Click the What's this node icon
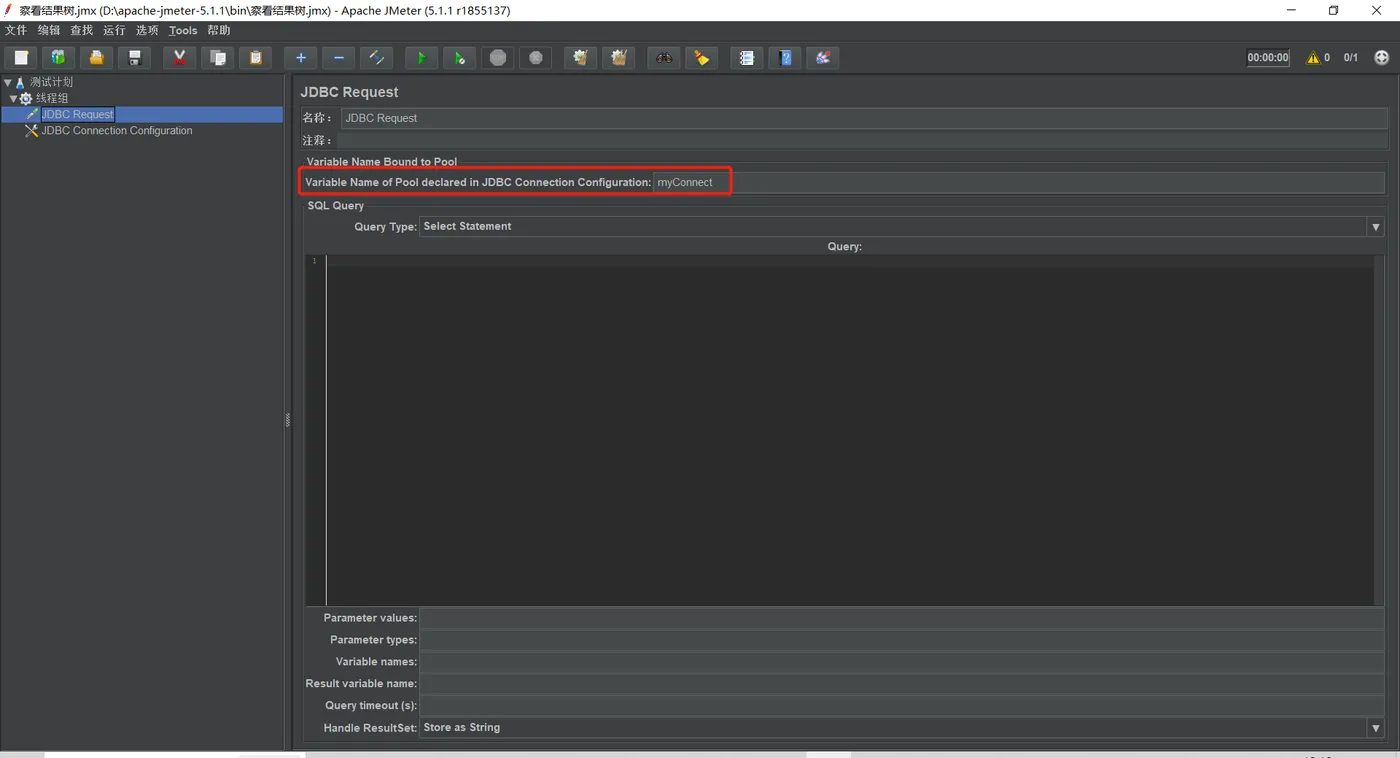 coord(823,58)
